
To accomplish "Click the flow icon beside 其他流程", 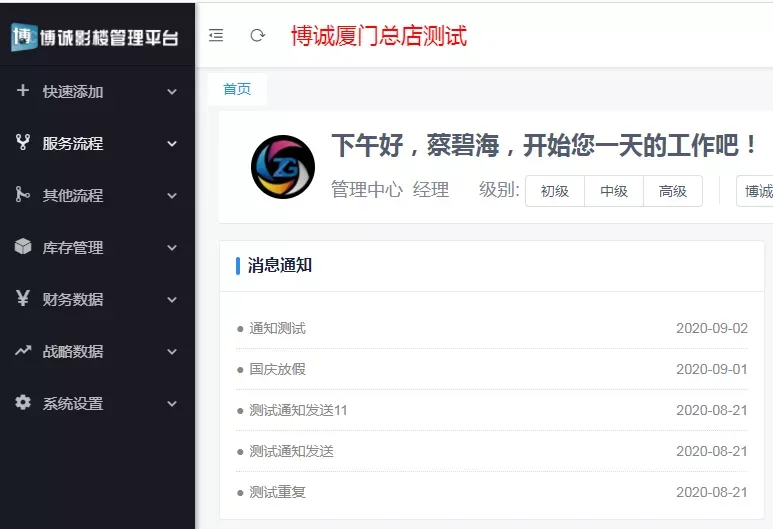I will click(x=23, y=195).
